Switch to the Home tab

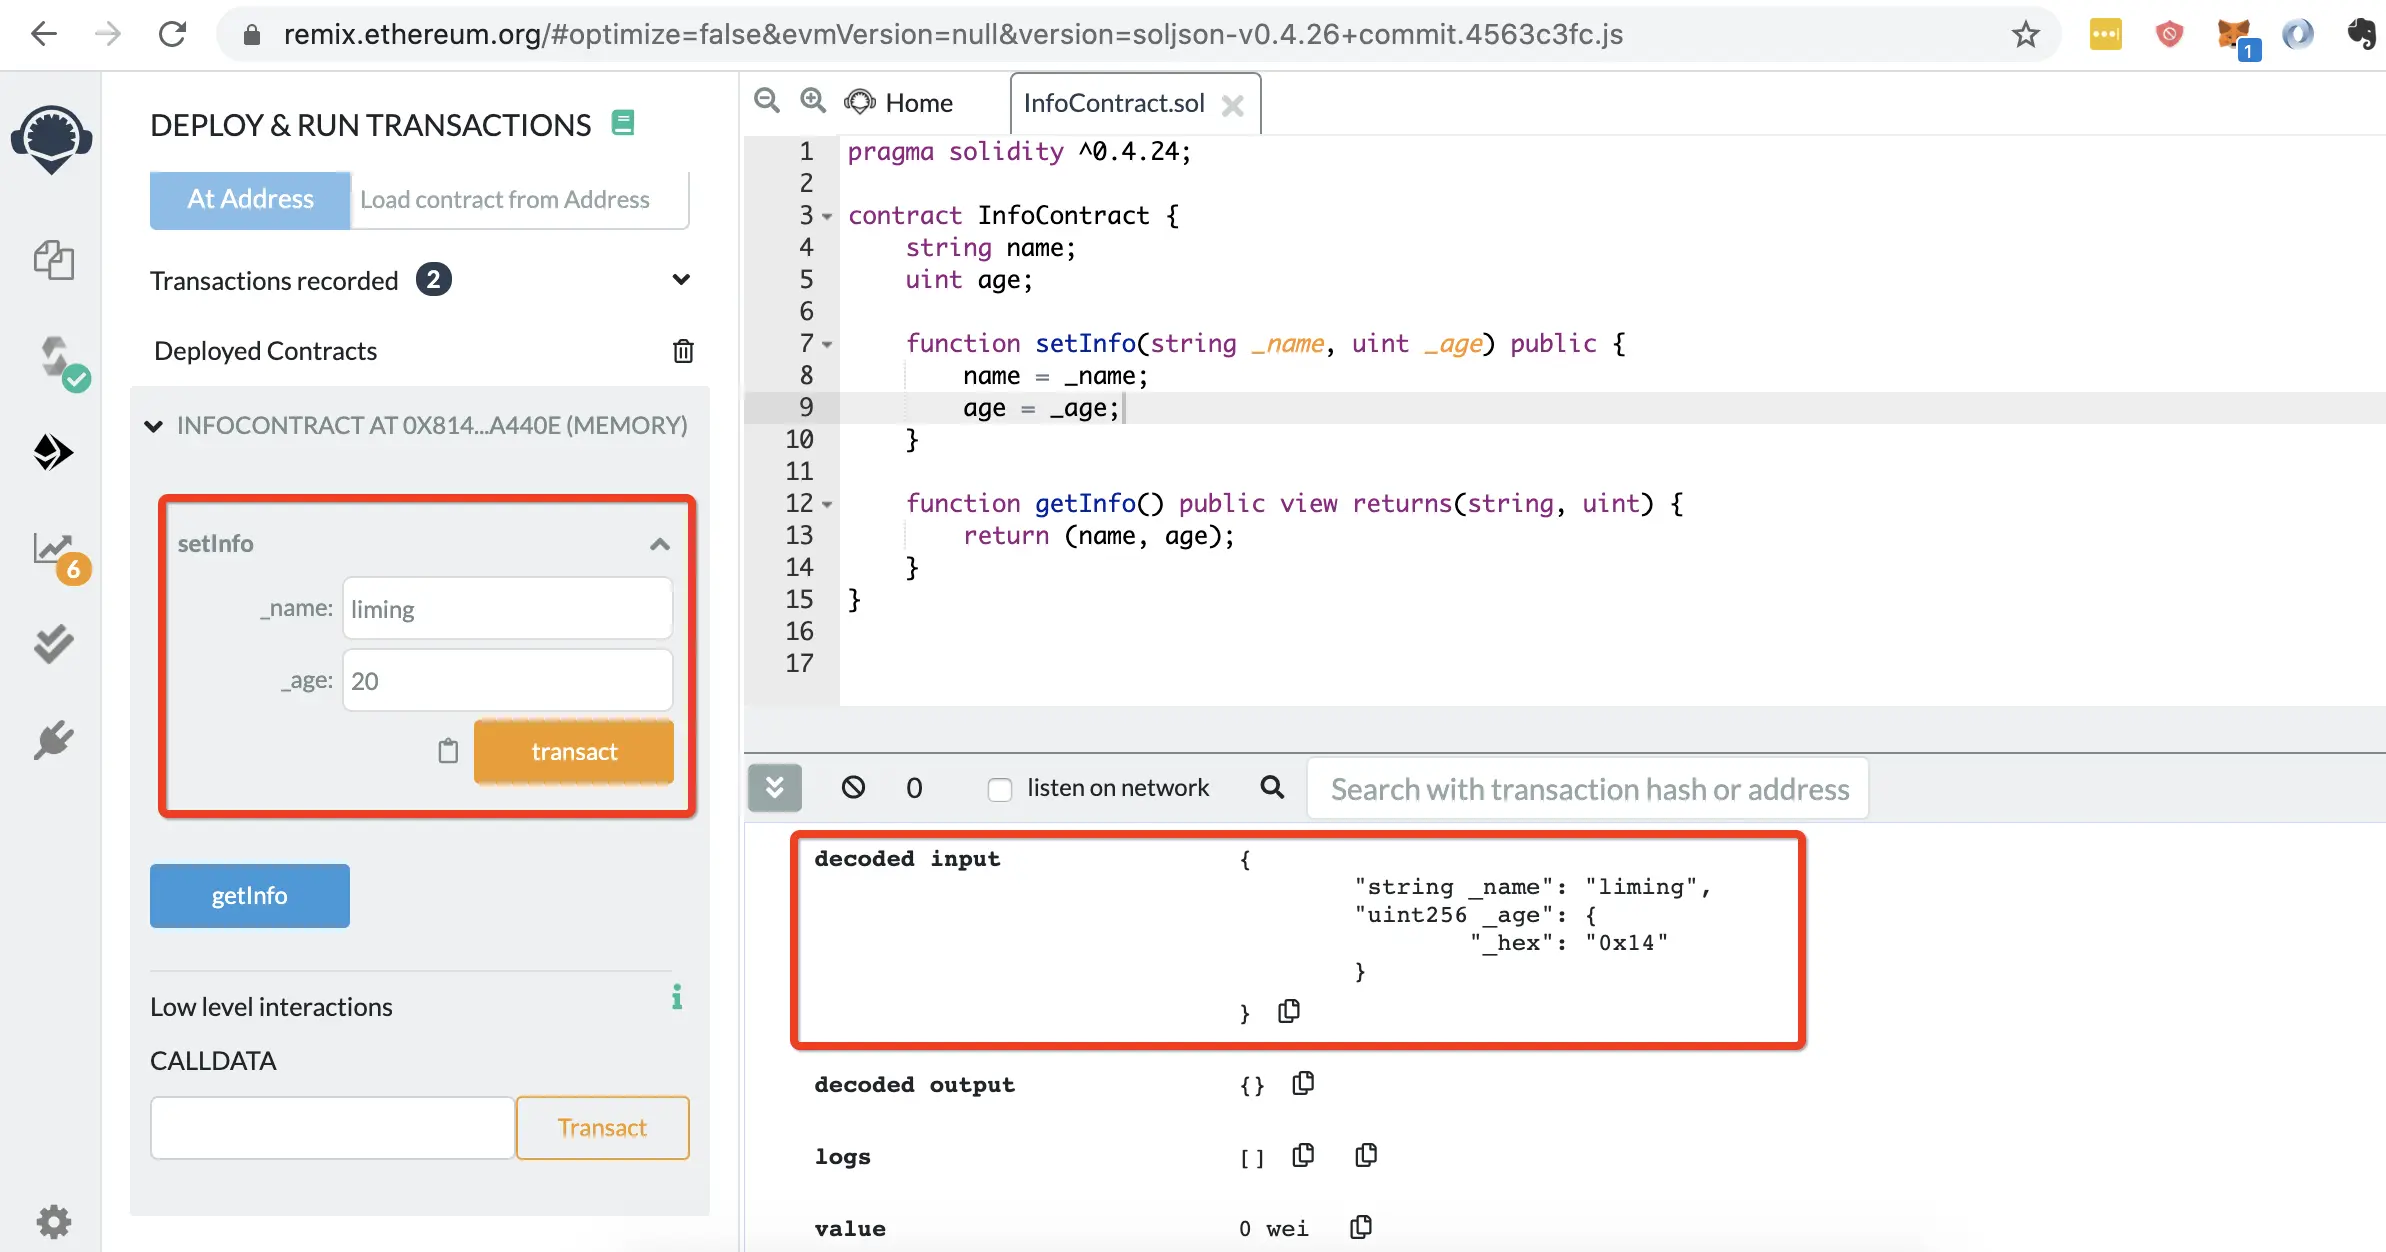click(x=918, y=103)
